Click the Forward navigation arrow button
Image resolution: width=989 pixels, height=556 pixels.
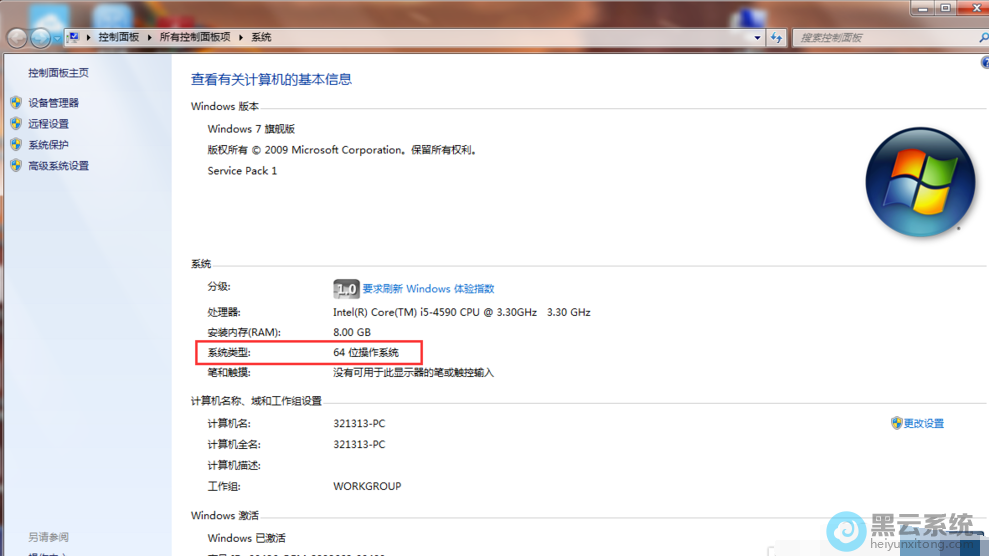tap(40, 38)
